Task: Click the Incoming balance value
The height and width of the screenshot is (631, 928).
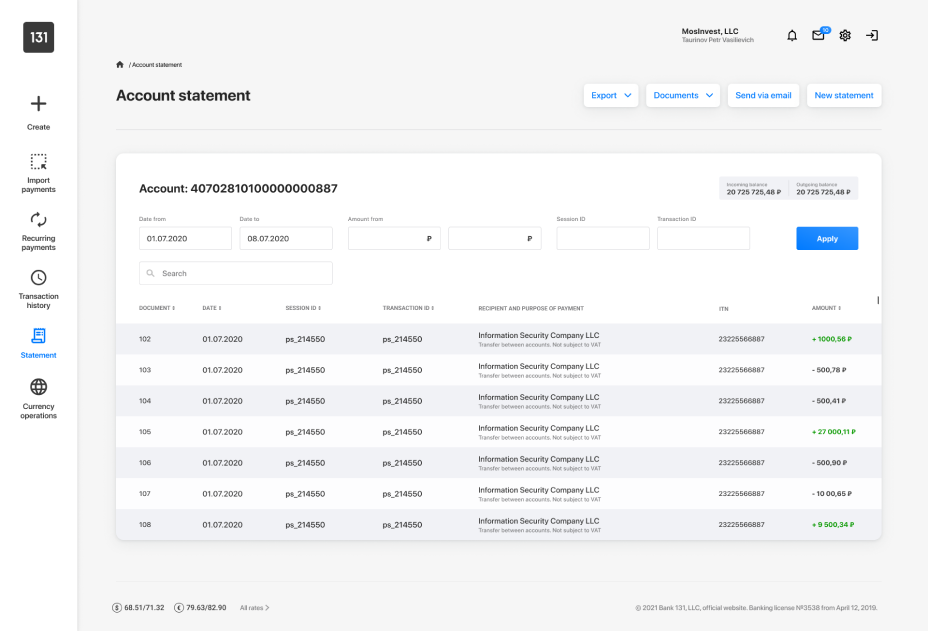Action: (753, 192)
